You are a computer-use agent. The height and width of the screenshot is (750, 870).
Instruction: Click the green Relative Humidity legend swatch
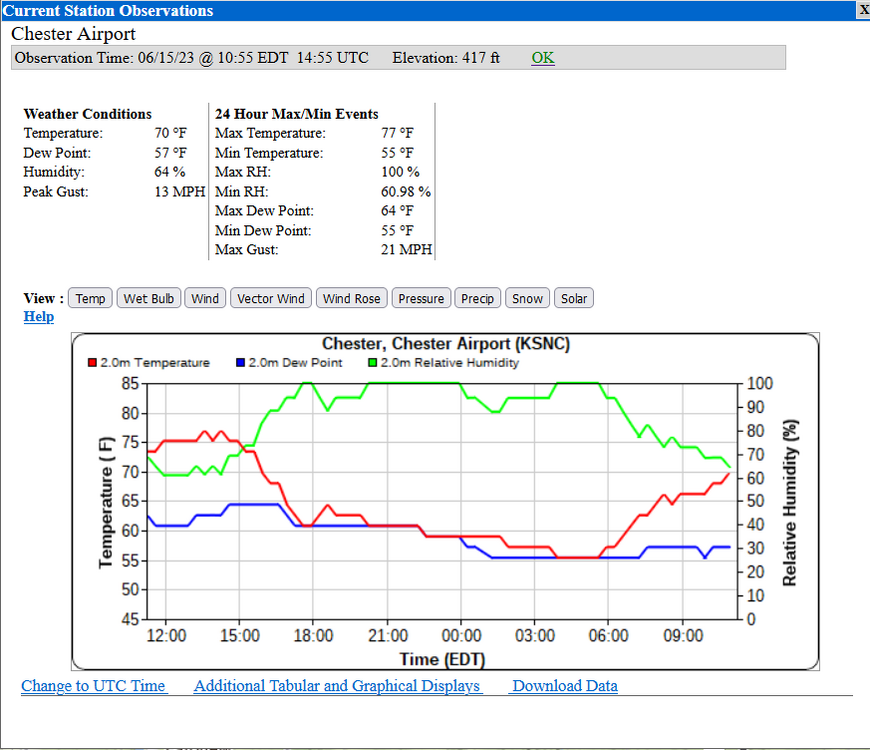click(372, 363)
